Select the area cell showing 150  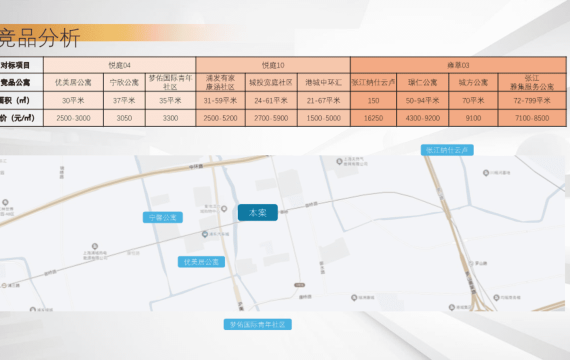pyautogui.click(x=373, y=100)
